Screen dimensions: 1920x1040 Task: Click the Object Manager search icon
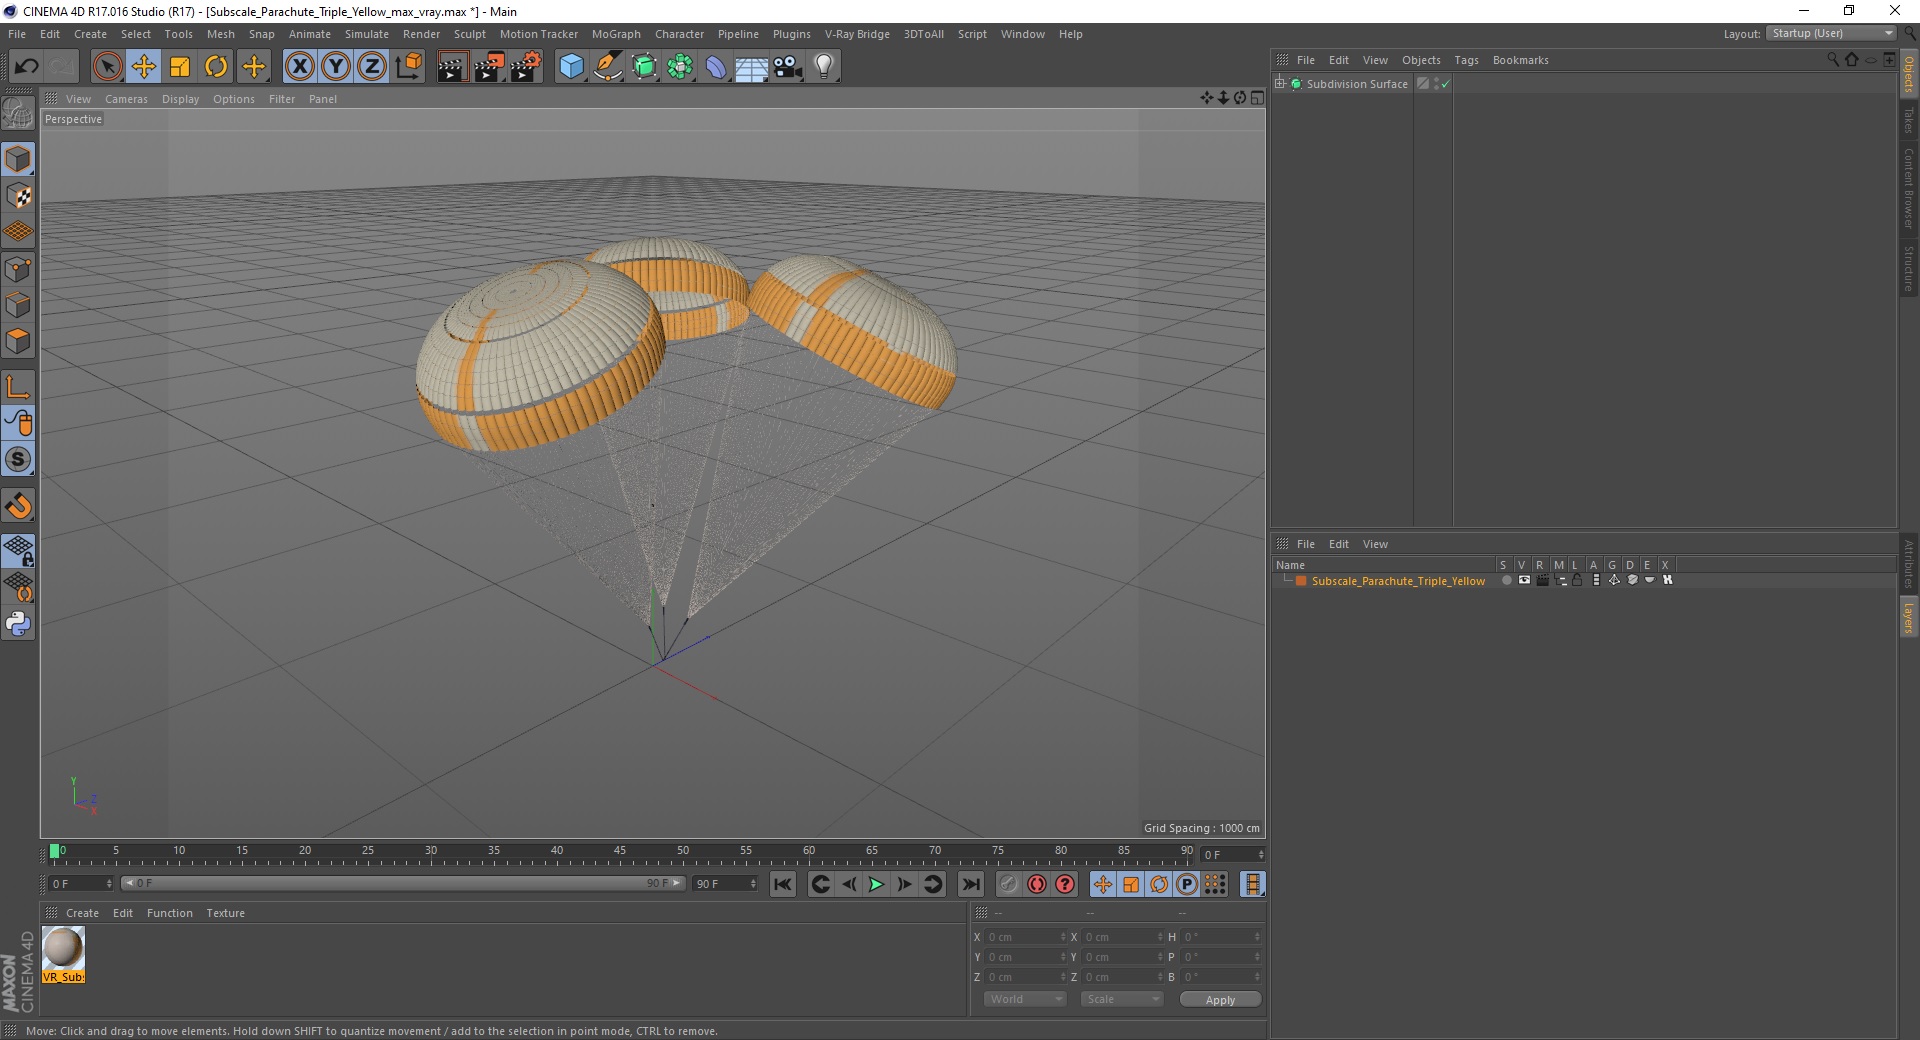[x=1833, y=60]
